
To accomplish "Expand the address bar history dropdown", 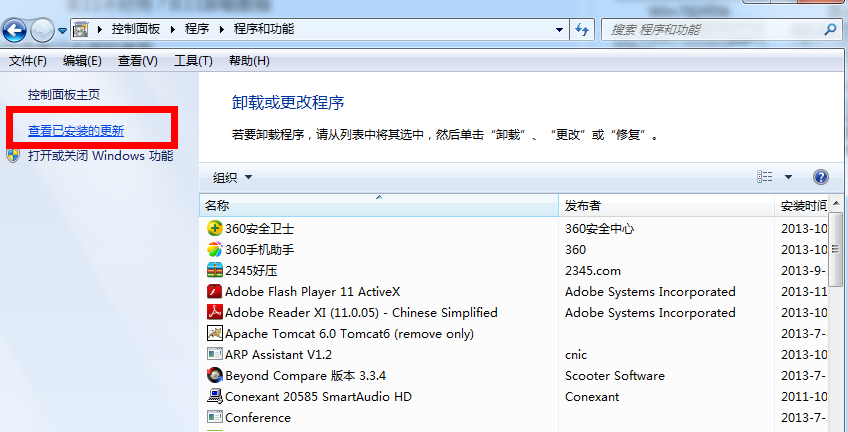I will (559, 30).
